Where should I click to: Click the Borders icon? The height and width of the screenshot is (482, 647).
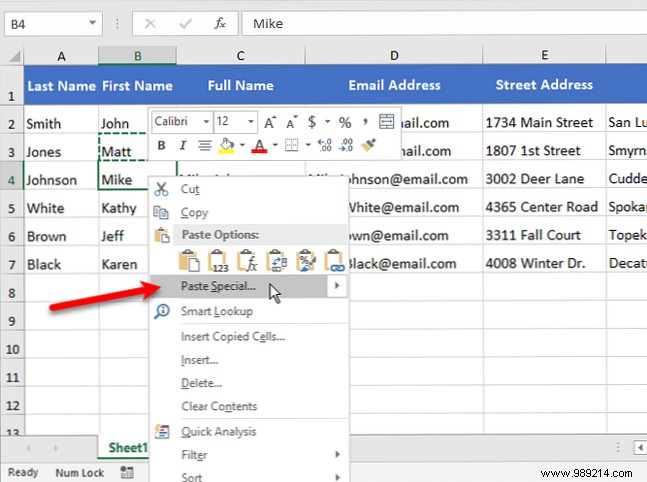292,145
